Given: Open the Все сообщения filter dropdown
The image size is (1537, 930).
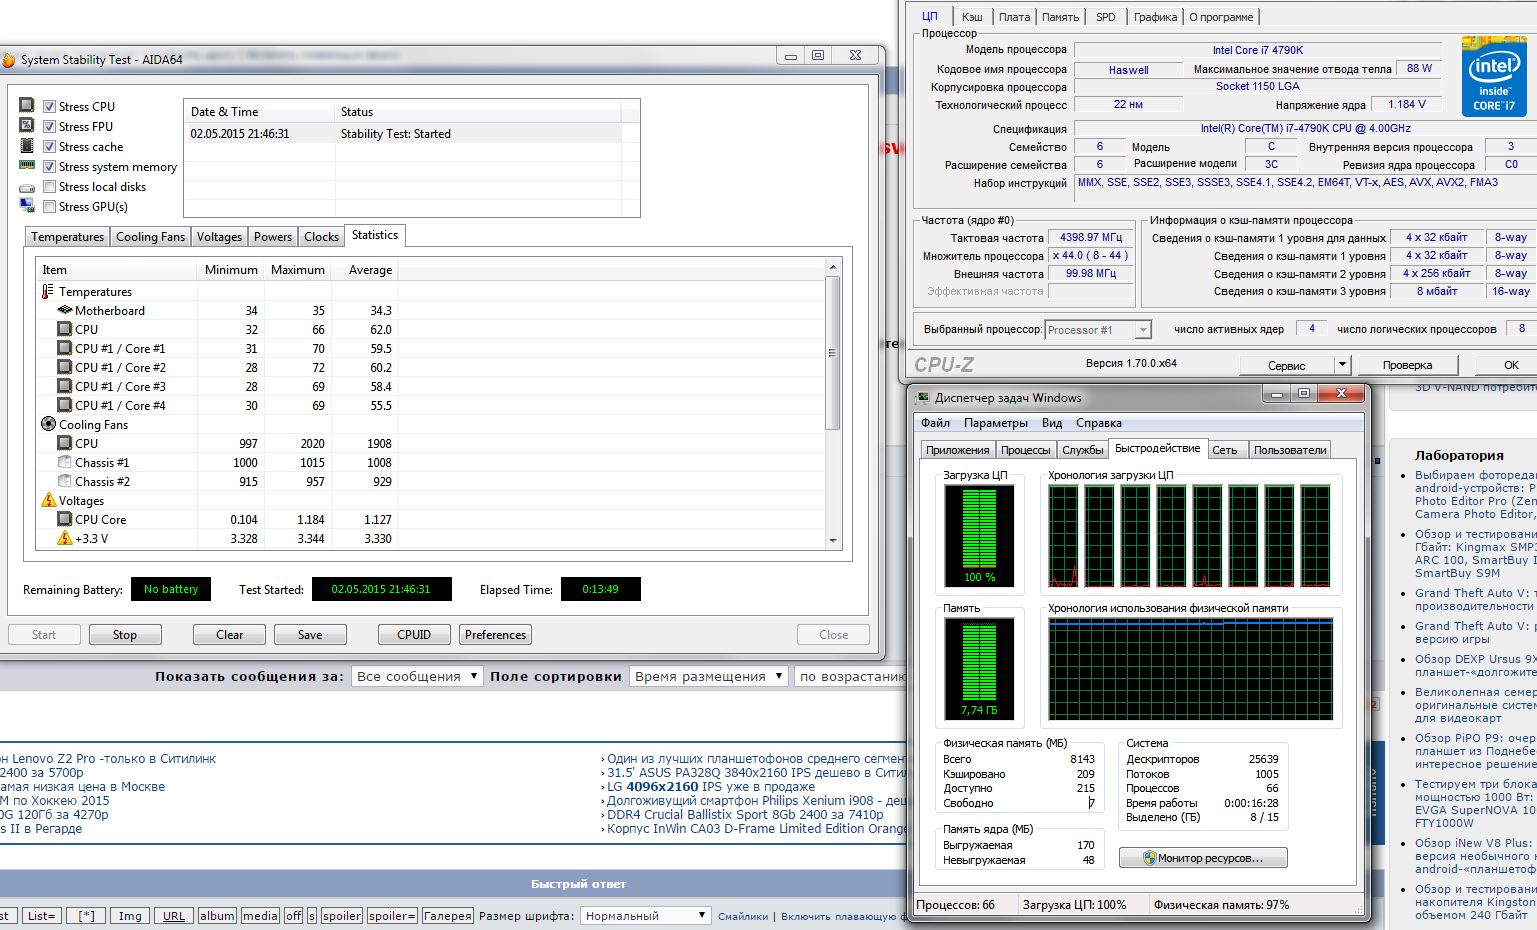Looking at the screenshot, I should point(417,676).
